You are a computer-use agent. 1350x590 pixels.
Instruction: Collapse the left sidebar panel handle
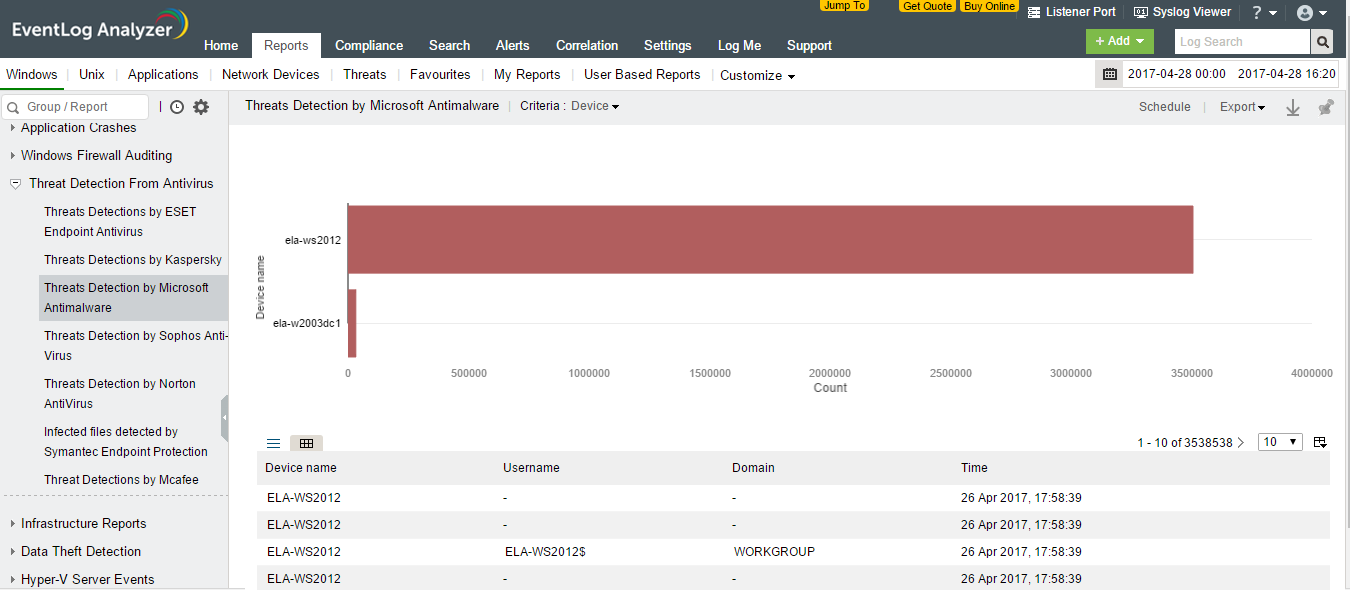pyautogui.click(x=225, y=417)
